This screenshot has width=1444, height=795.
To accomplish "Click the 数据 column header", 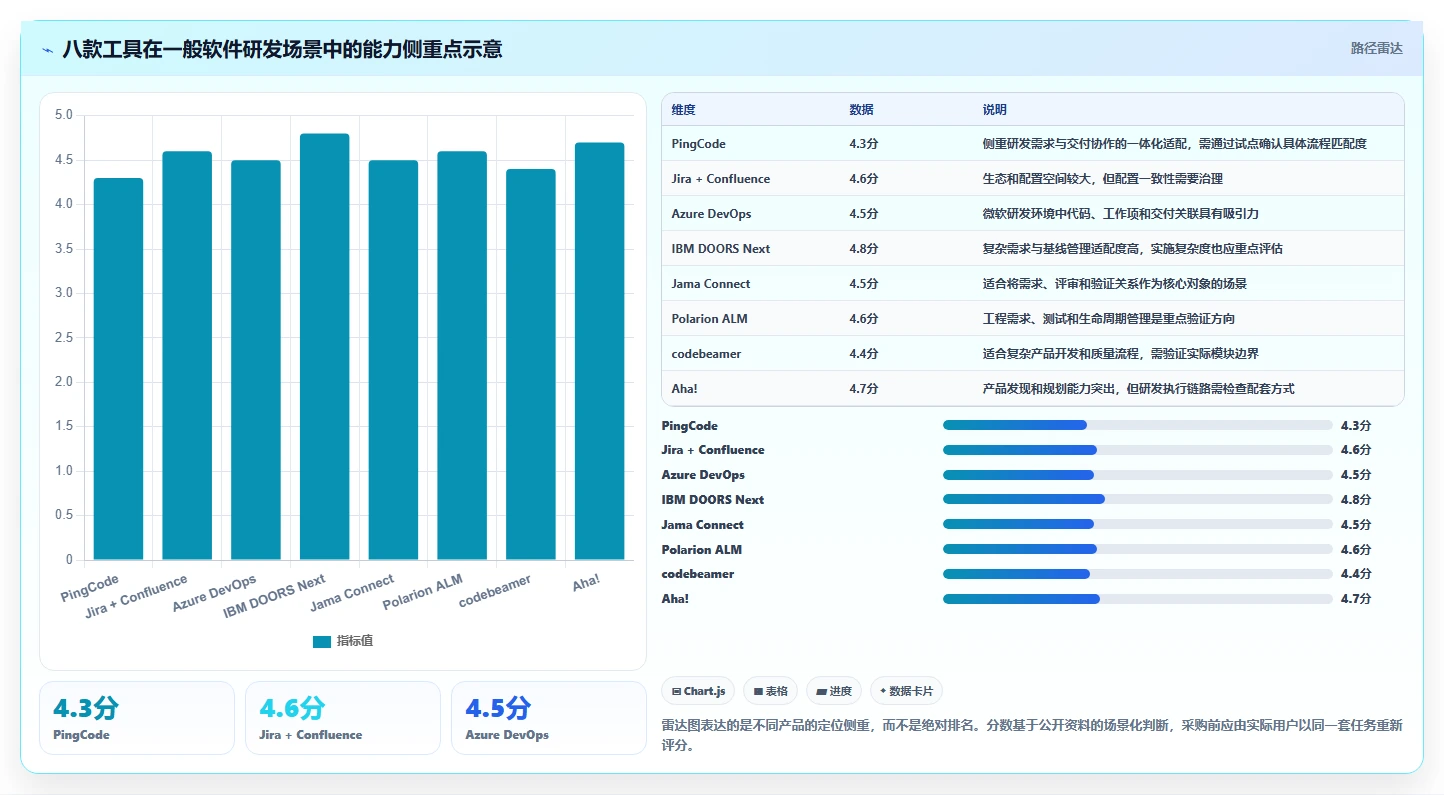I will [862, 110].
